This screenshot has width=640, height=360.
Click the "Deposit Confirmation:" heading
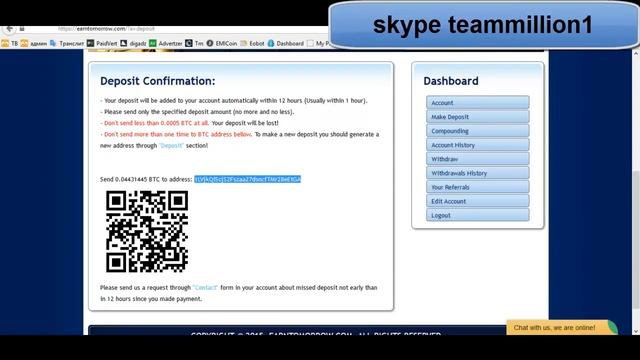[158, 81]
